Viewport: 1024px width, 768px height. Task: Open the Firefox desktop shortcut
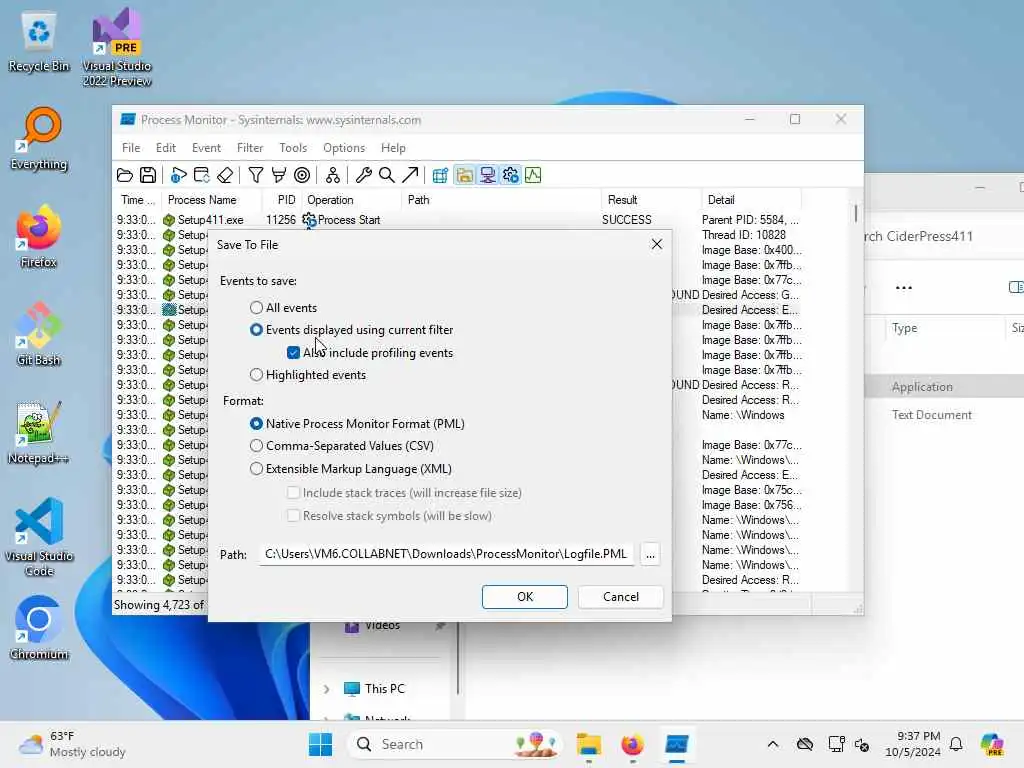click(39, 237)
